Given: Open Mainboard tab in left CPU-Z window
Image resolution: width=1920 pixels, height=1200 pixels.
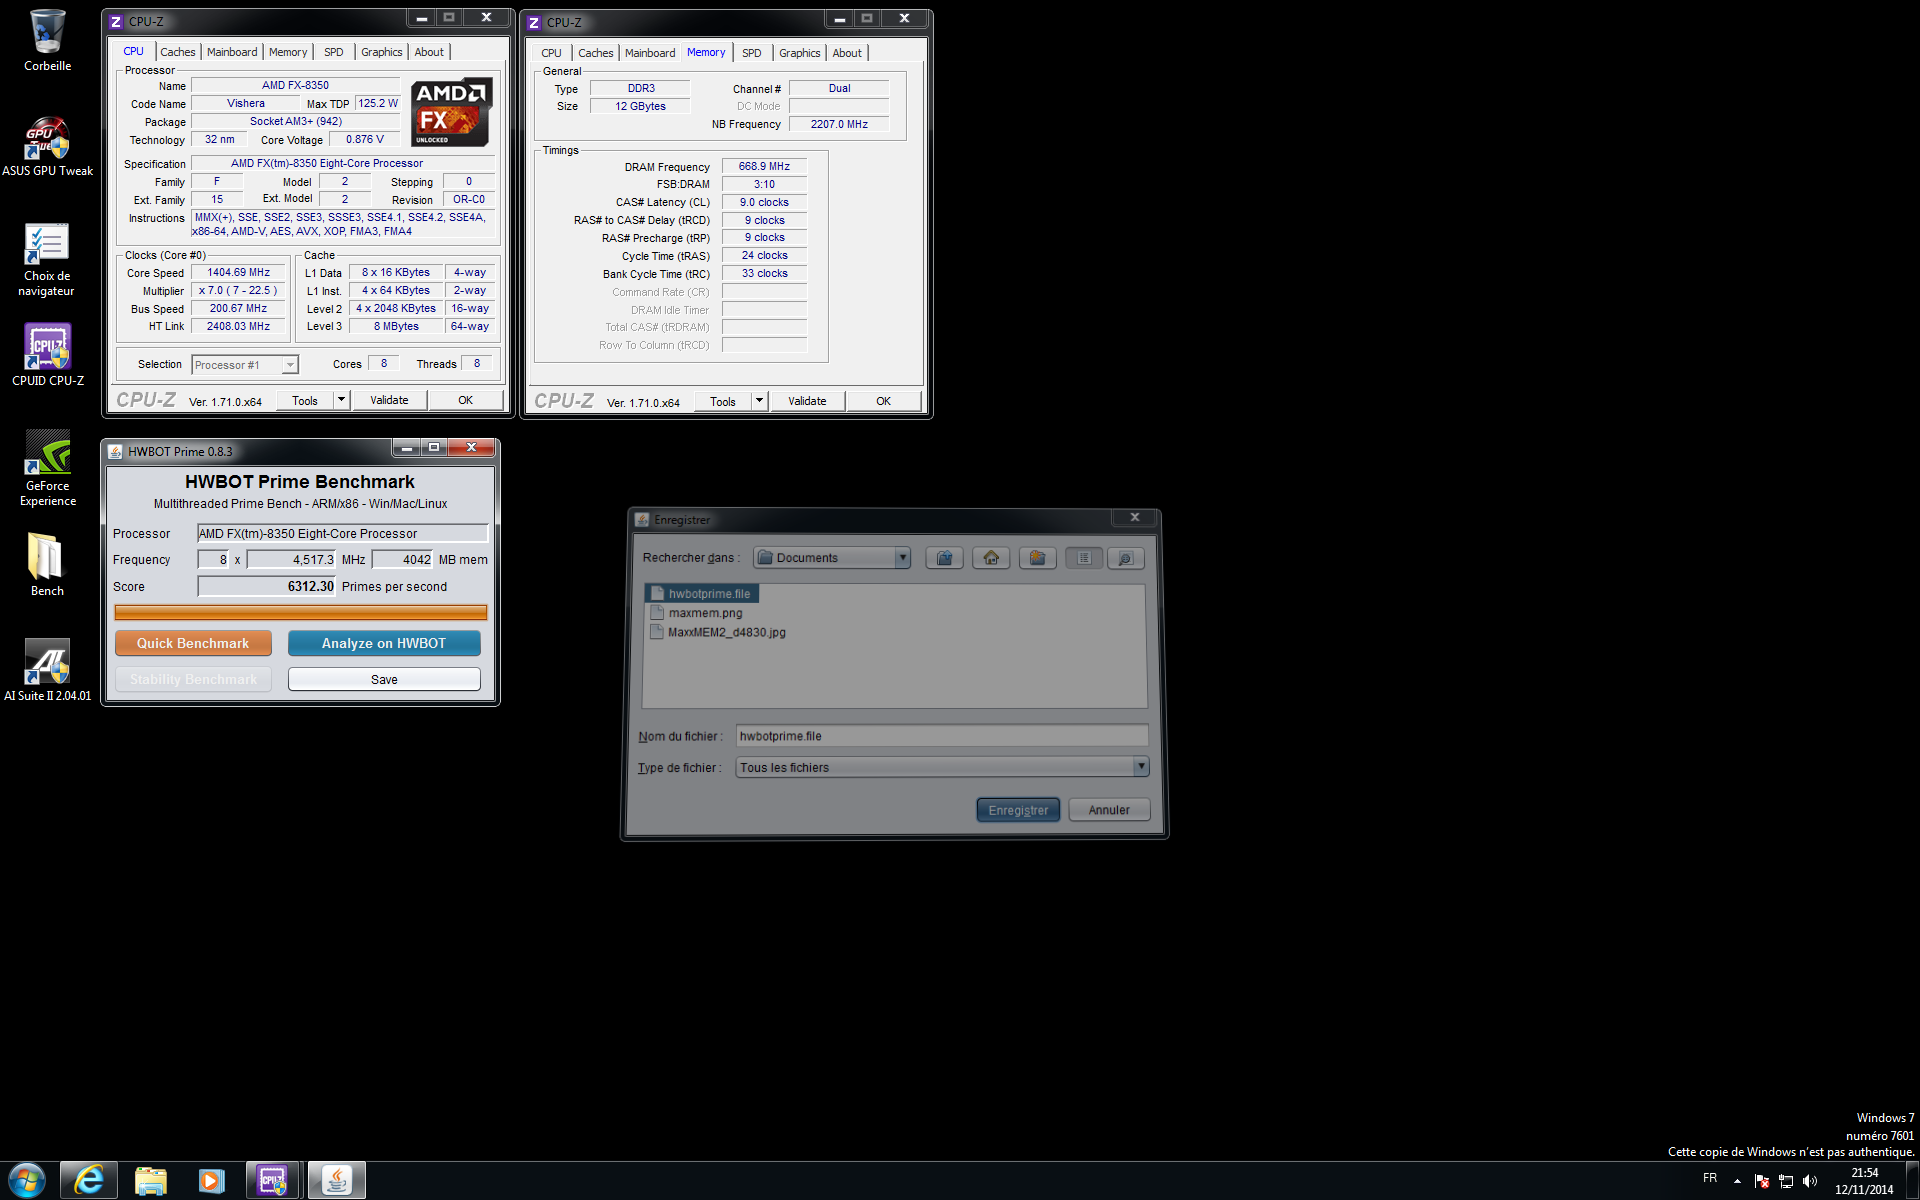Looking at the screenshot, I should point(232,52).
